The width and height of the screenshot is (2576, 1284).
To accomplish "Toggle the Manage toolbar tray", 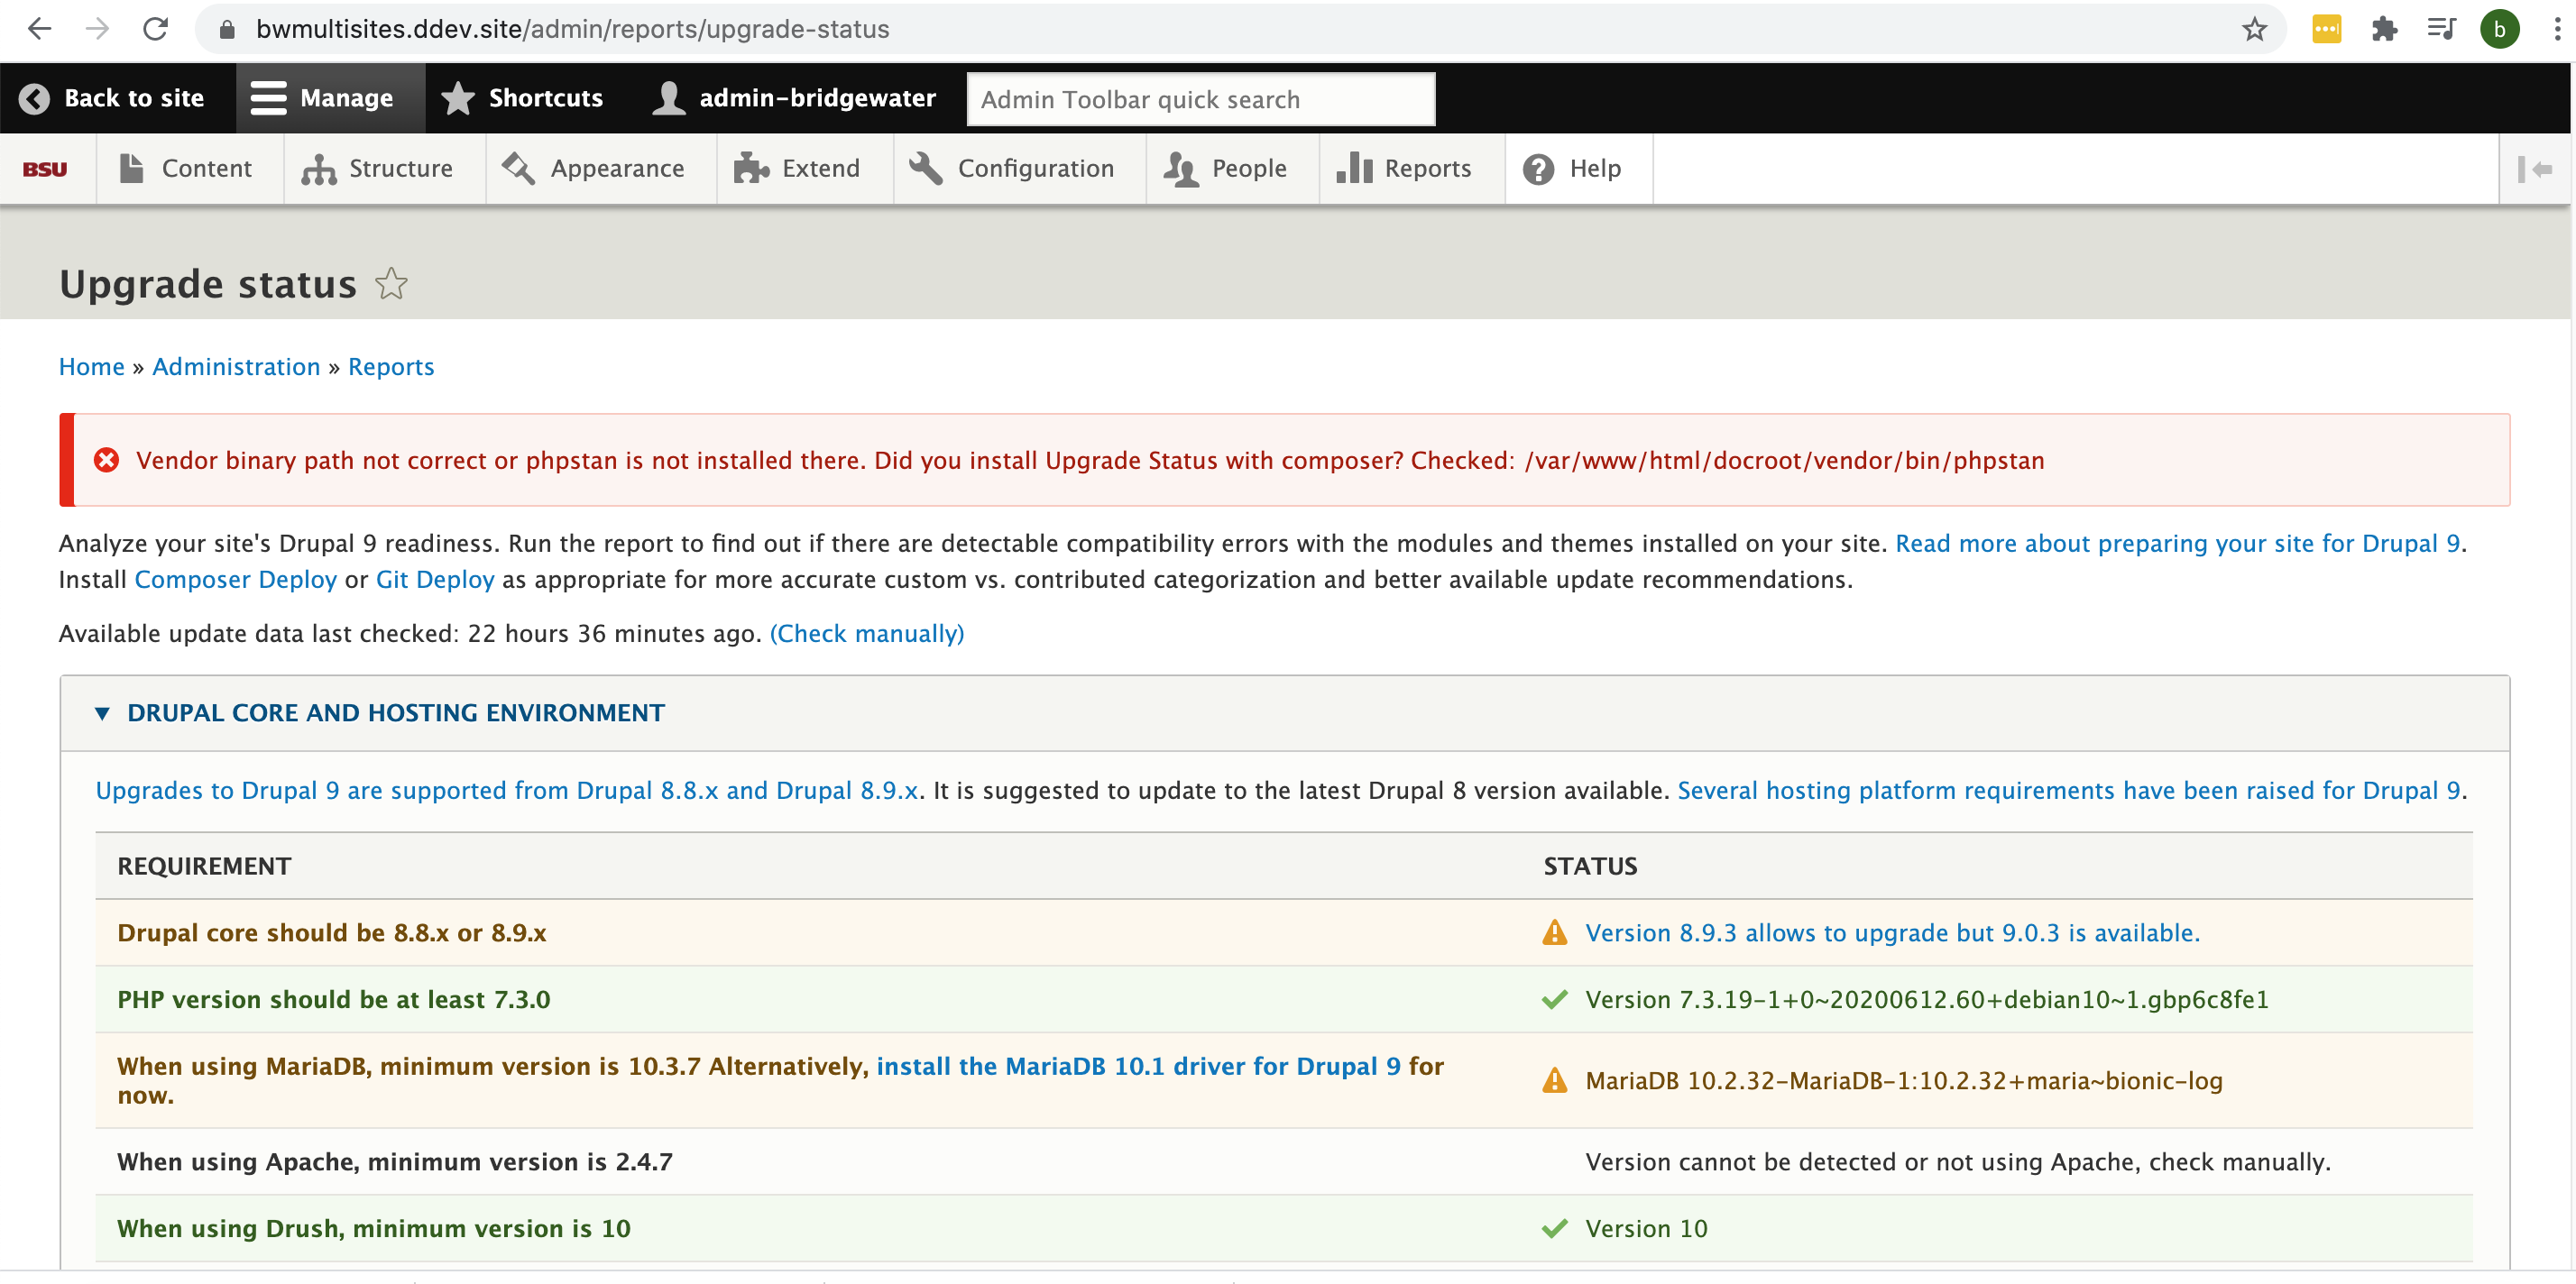I will (330, 98).
